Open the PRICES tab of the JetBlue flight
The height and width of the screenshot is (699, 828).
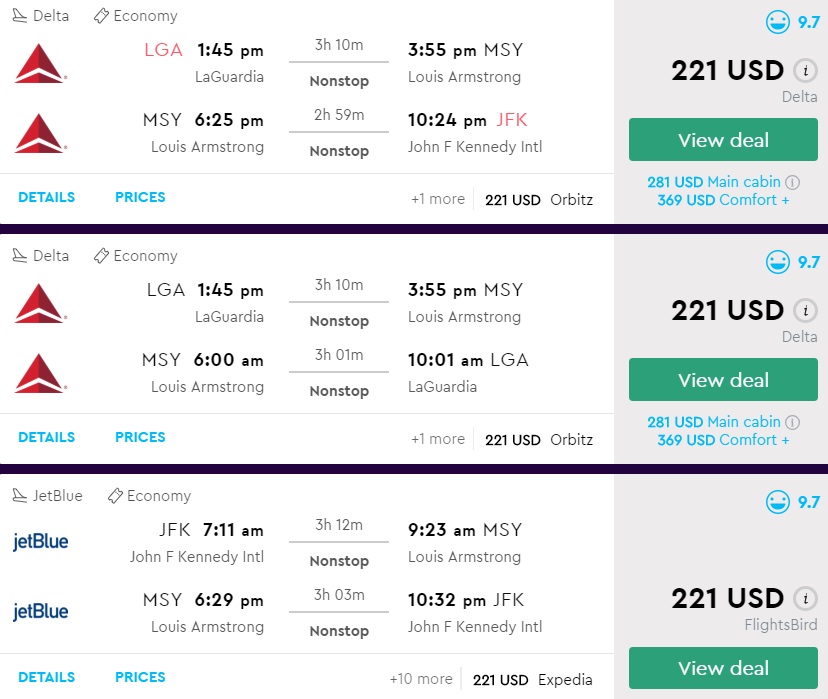[x=140, y=678]
